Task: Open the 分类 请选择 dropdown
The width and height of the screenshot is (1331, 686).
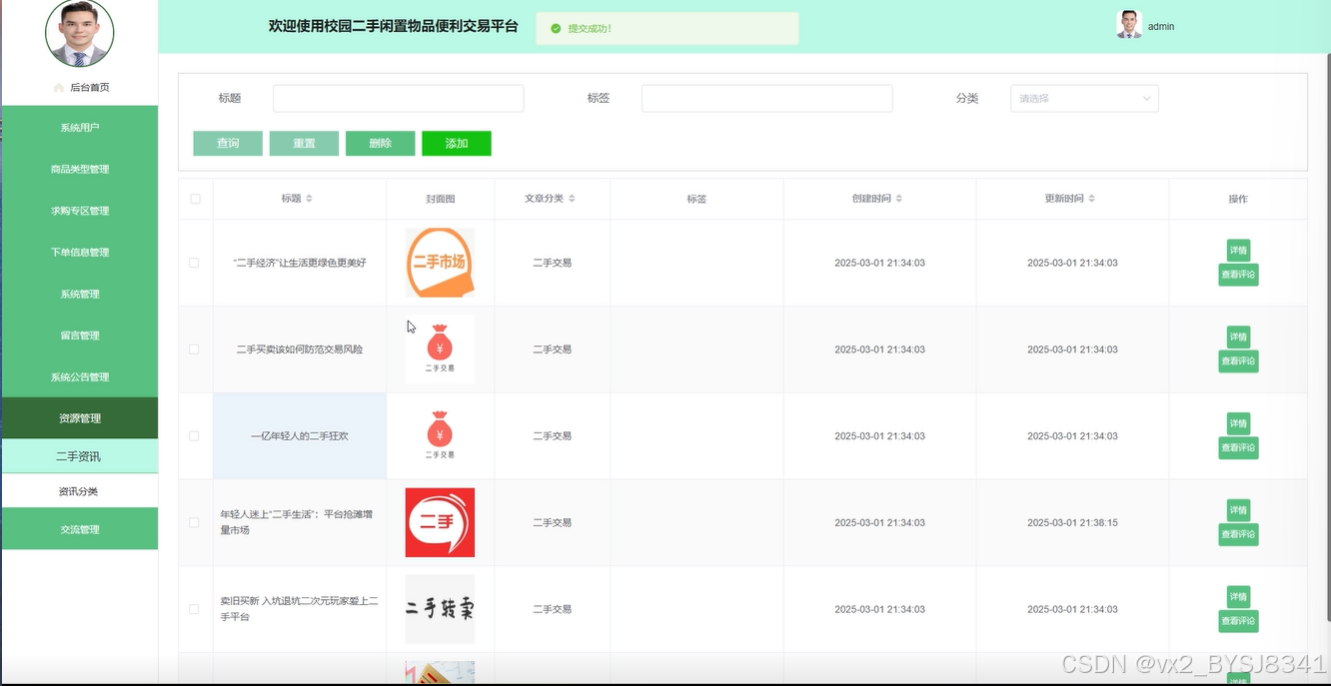Action: click(1084, 98)
